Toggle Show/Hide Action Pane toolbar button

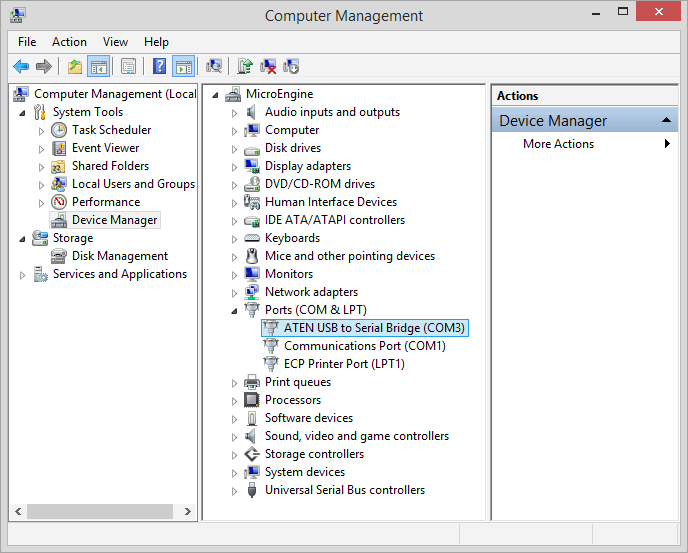183,67
